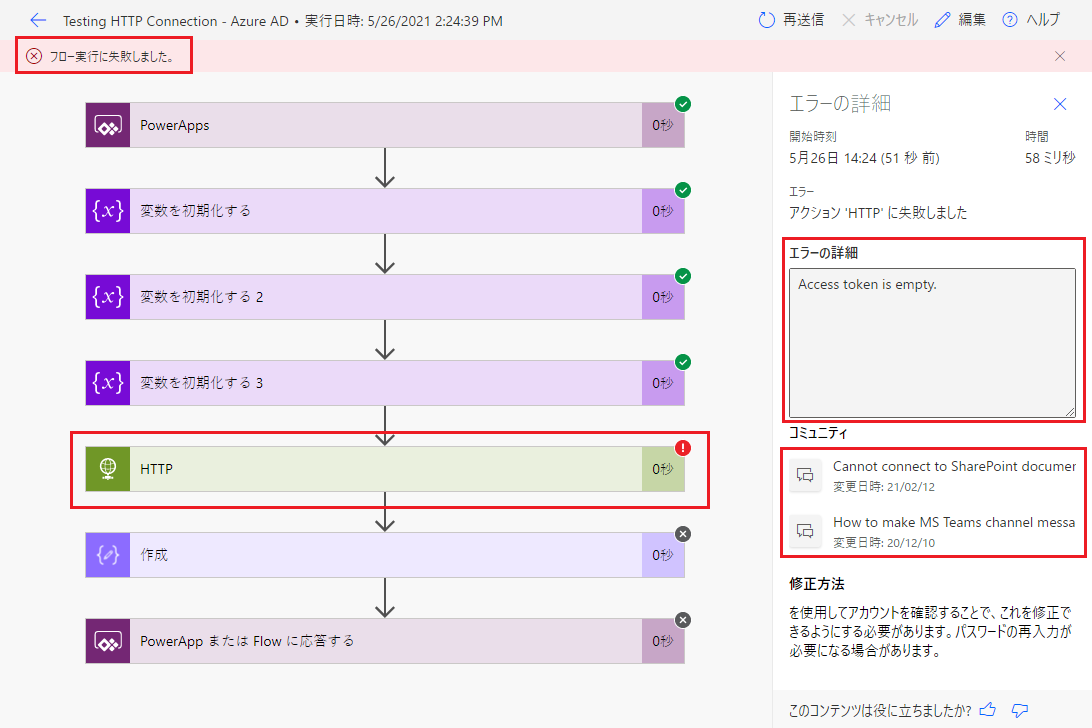Click the フロー実行に失敗しました banner message
The image size is (1092, 728).
[x=111, y=56]
